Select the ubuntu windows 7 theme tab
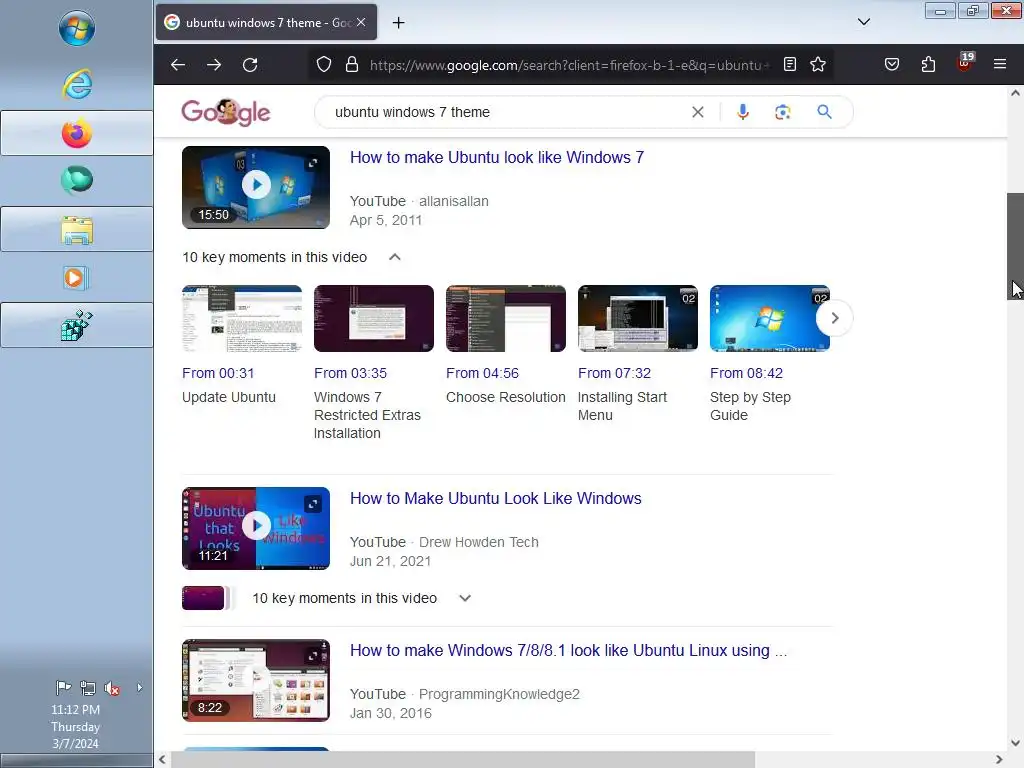The height and width of the screenshot is (768, 1024). [x=266, y=22]
